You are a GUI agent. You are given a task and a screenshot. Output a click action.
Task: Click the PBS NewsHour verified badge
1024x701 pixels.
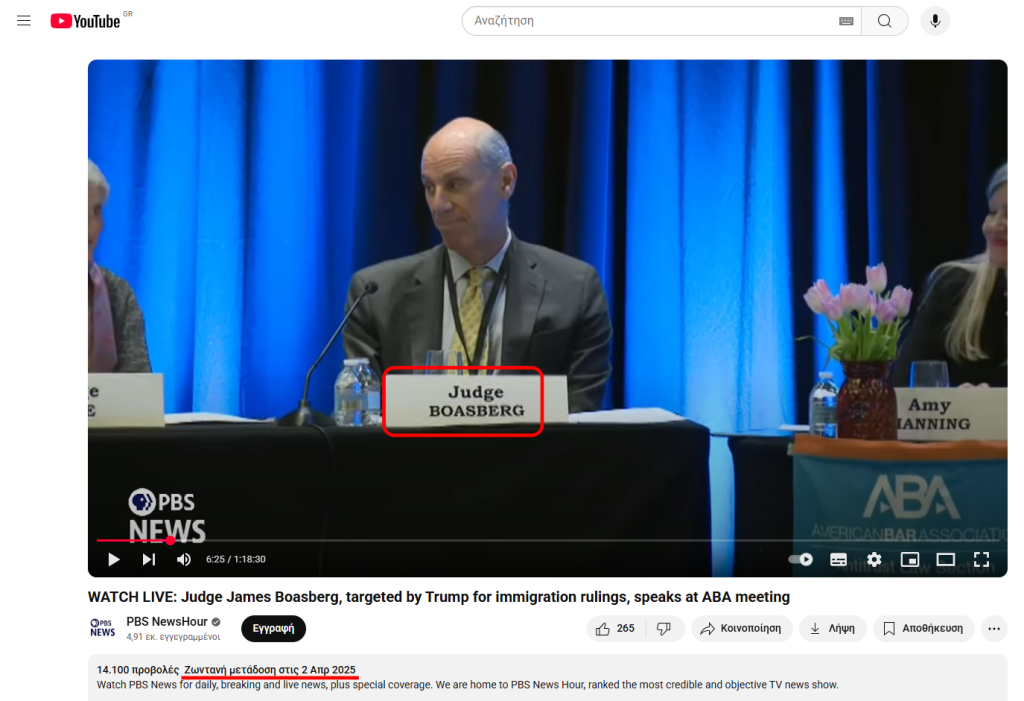tap(216, 622)
